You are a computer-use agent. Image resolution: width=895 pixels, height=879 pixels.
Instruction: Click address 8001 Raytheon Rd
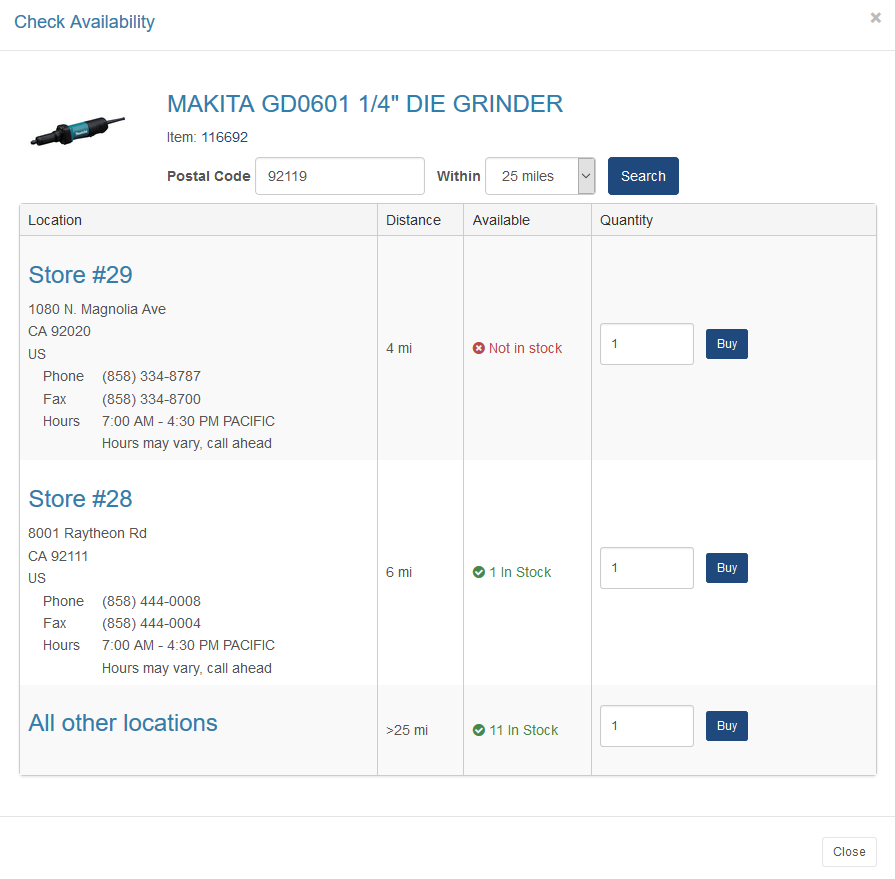tap(87, 533)
